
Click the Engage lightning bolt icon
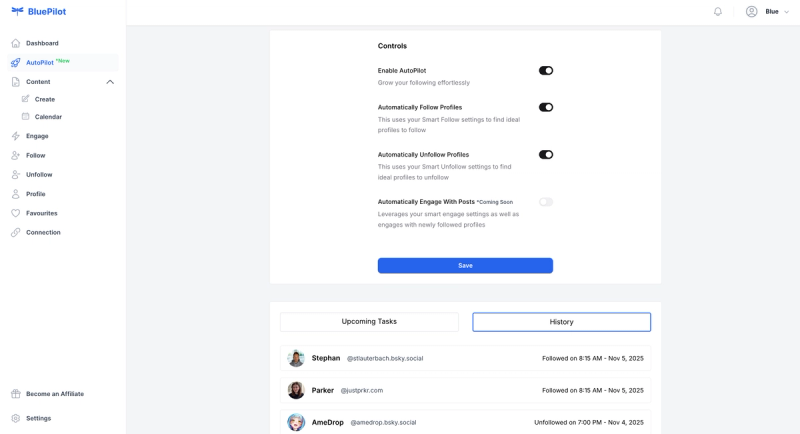pos(16,136)
